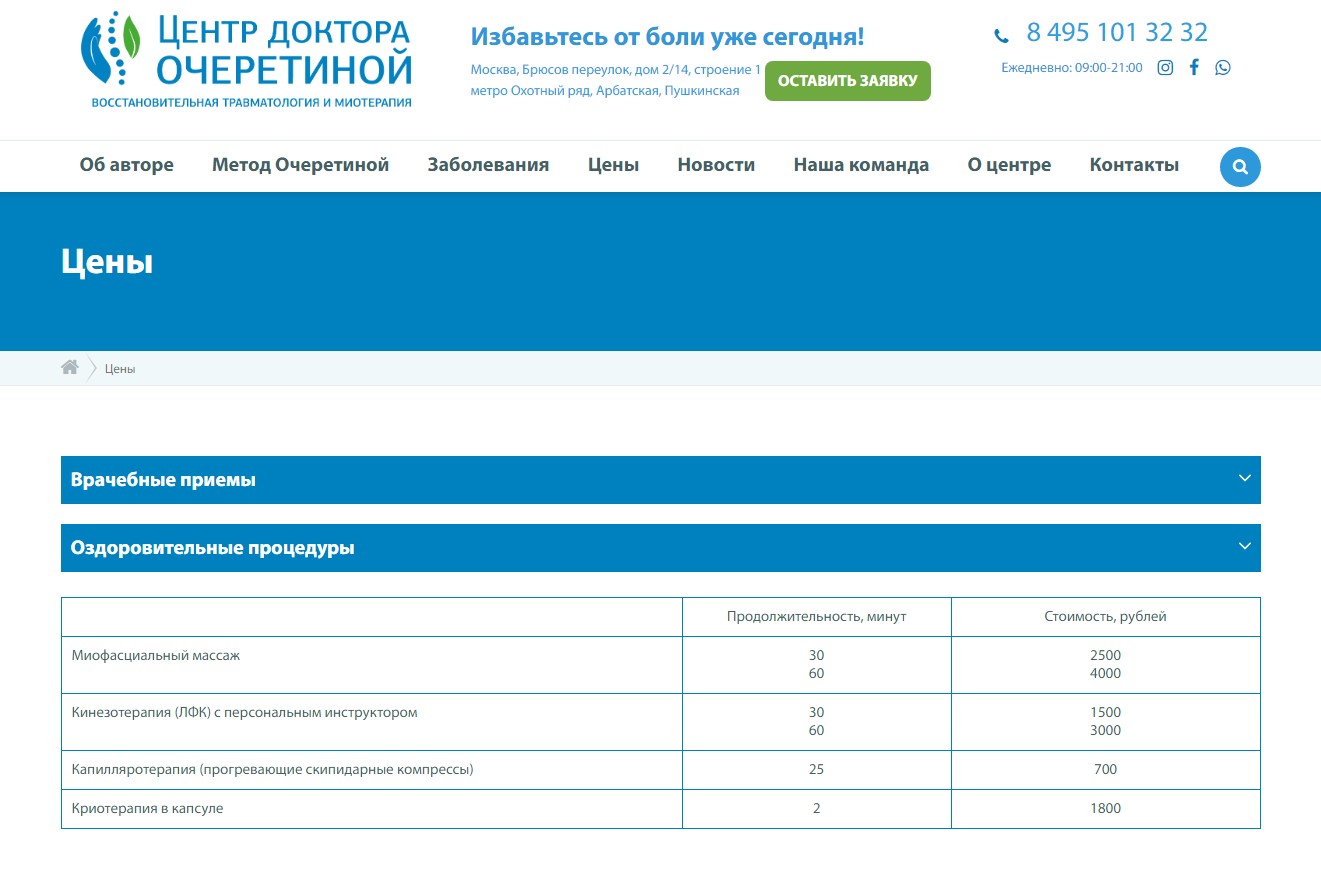Expand the Врачебные приемы section chevron
This screenshot has height=870, width=1321.
(1245, 478)
